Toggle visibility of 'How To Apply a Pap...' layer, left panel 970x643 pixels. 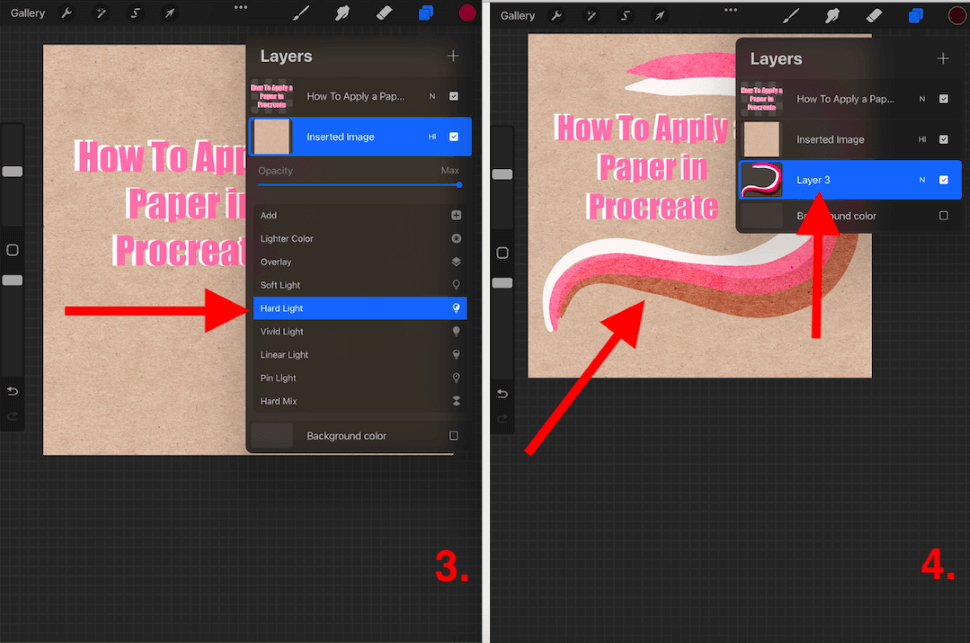[x=453, y=96]
